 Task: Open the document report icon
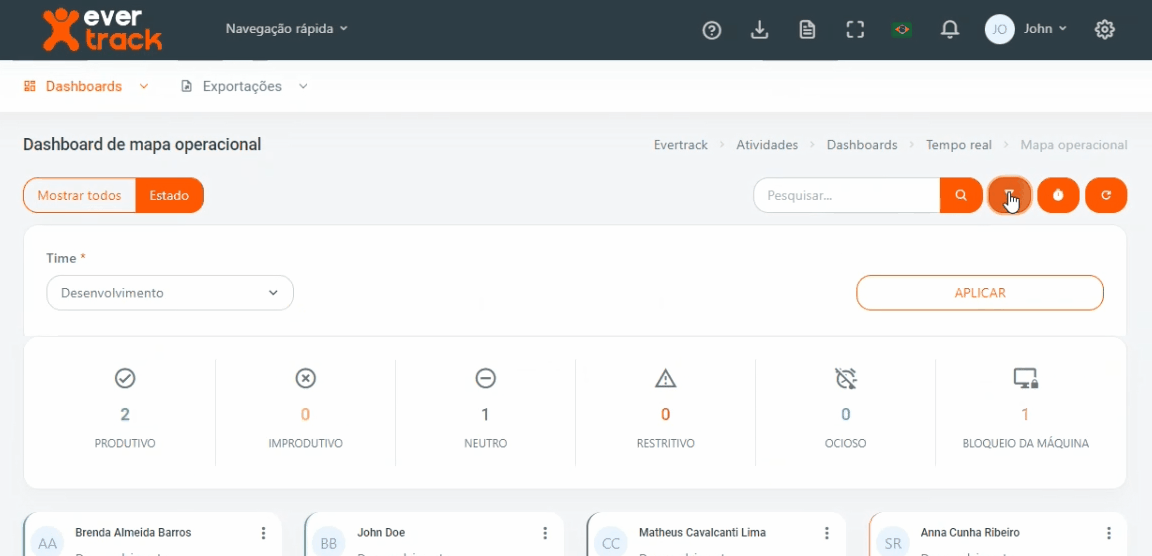807,30
